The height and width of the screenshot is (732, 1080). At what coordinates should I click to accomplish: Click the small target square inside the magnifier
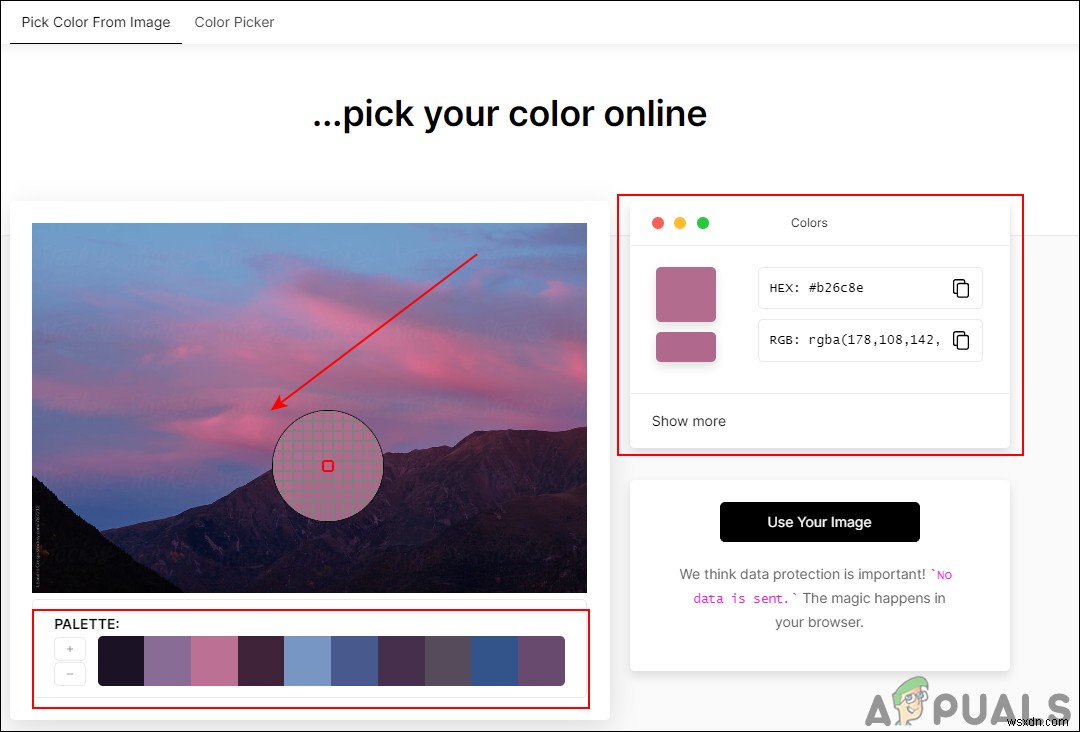[328, 465]
